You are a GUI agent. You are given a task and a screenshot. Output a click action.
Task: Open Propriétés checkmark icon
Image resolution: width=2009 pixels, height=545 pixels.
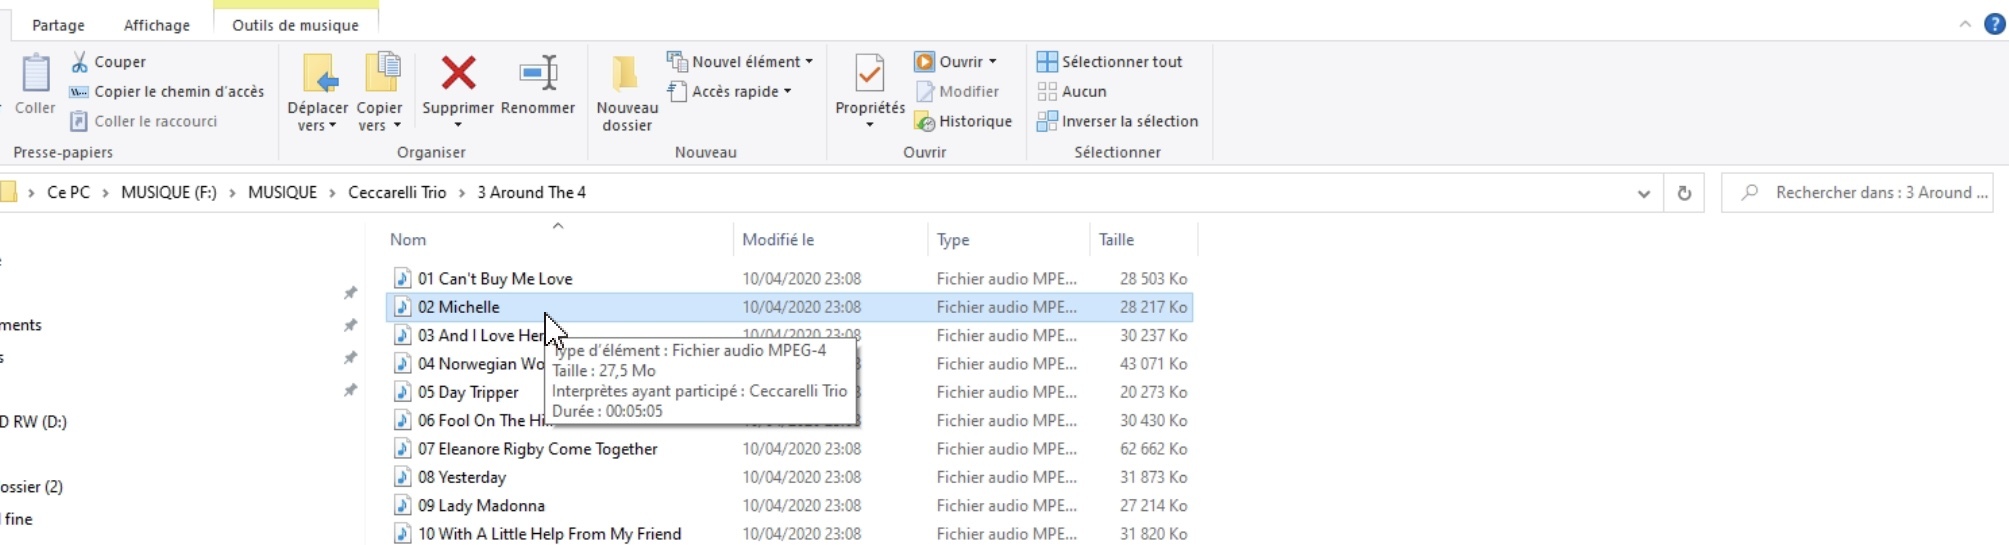pyautogui.click(x=869, y=73)
